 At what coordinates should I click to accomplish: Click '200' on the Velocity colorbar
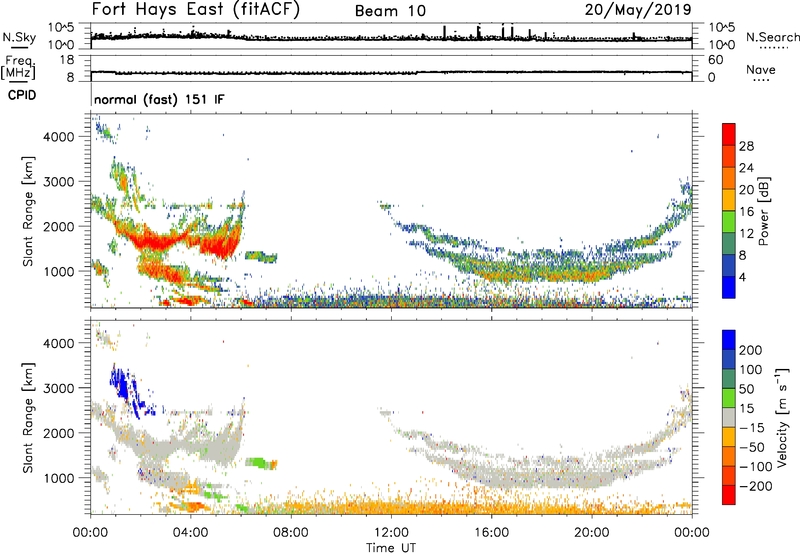pos(751,350)
